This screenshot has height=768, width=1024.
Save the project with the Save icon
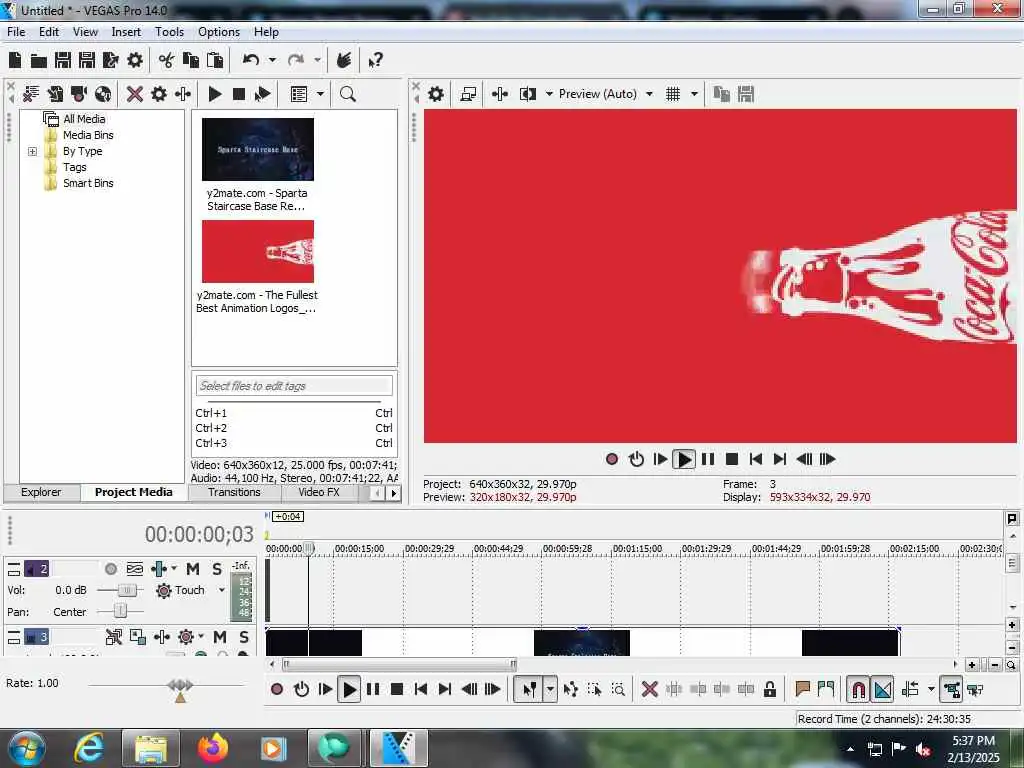pos(63,60)
